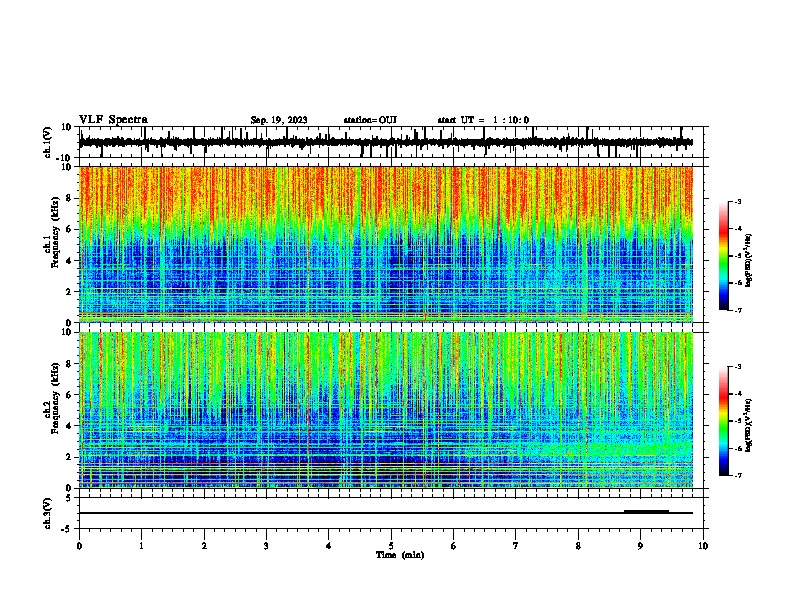Click the ch.2 spectrogram color scale bar

(724, 421)
